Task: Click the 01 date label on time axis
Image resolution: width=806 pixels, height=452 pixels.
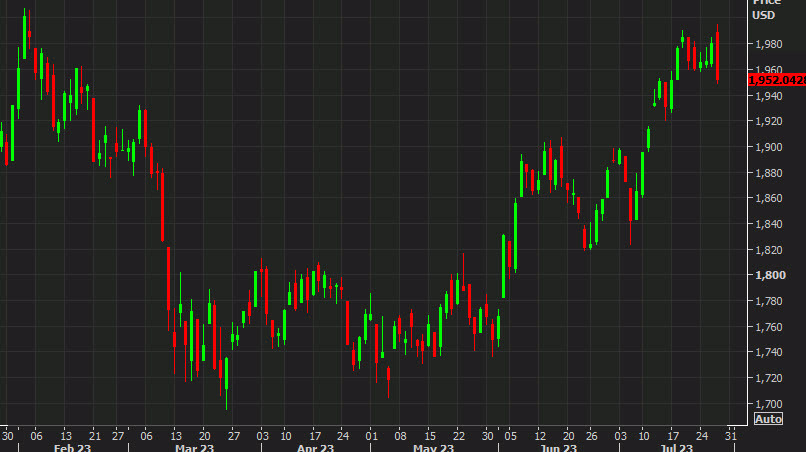Action: pos(371,436)
